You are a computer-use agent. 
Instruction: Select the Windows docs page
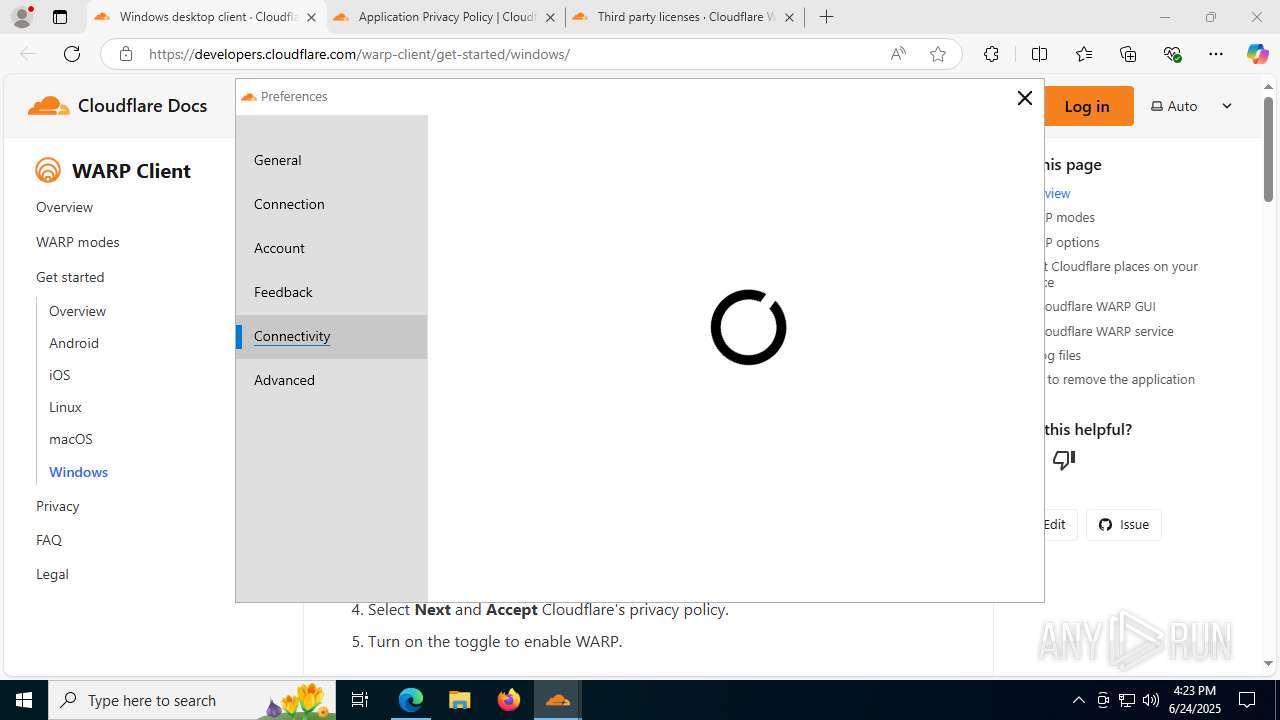coord(78,472)
